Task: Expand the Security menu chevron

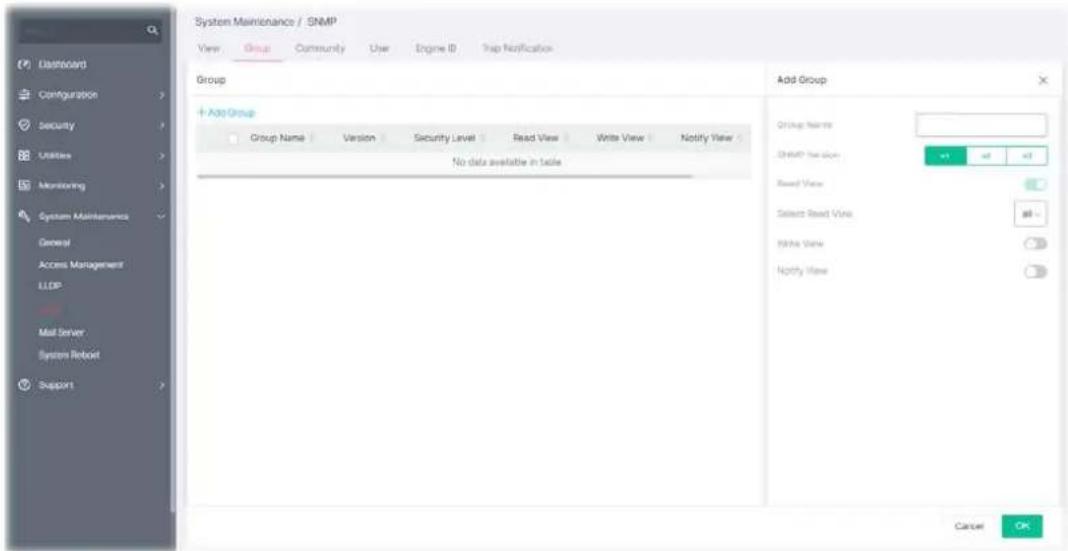Action: pos(162,125)
